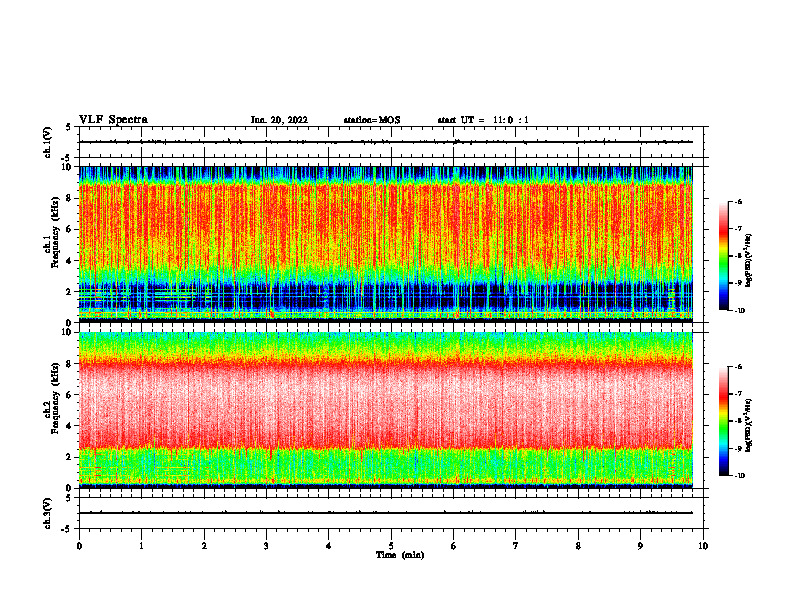Image resolution: width=792 pixels, height=612 pixels.
Task: Click the "station=MOS" header label
Action: tap(372, 120)
